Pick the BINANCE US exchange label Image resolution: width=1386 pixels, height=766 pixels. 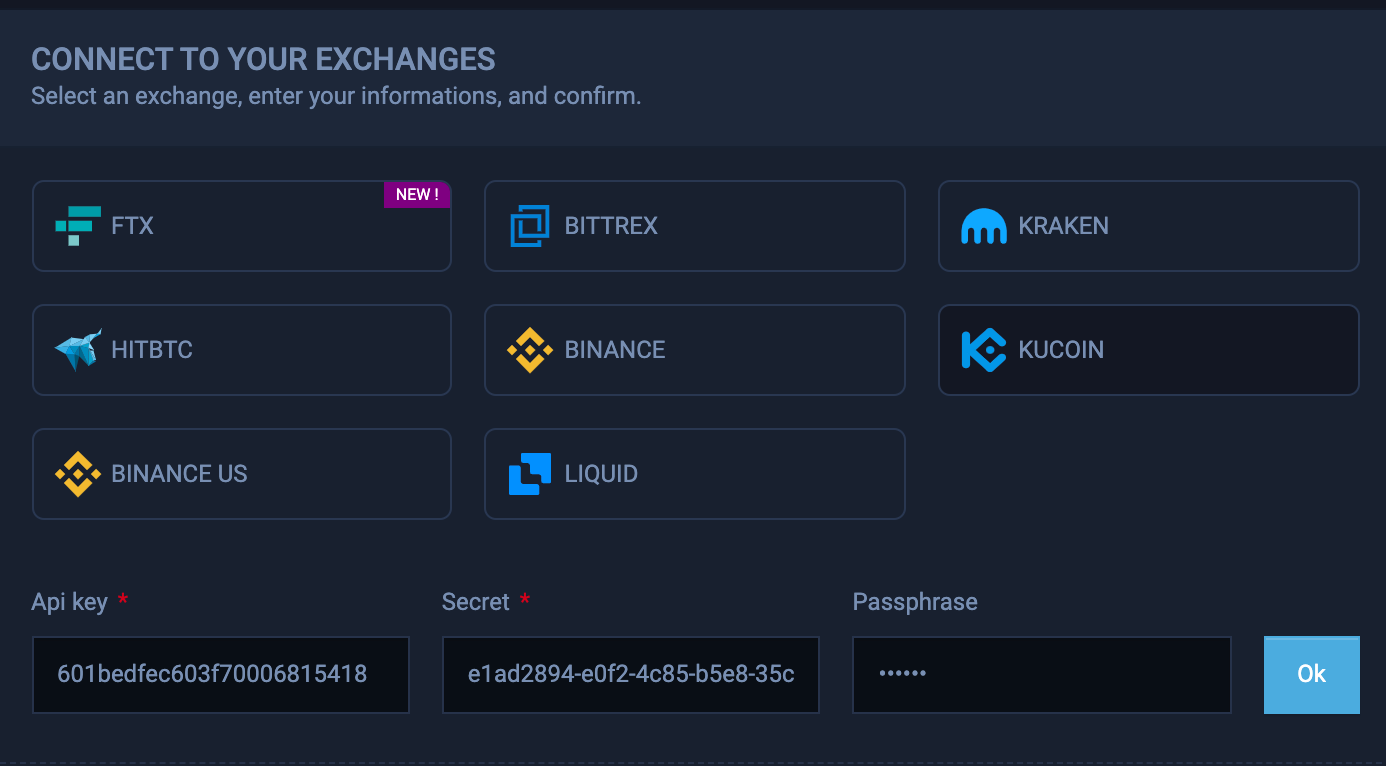click(x=180, y=474)
